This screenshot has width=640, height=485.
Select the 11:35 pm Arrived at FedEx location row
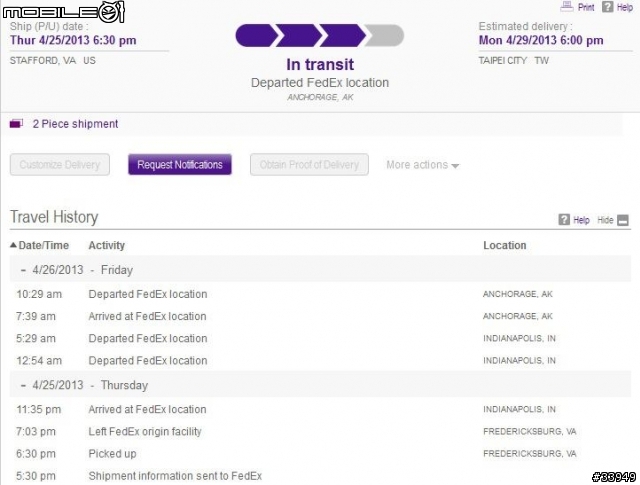320,409
